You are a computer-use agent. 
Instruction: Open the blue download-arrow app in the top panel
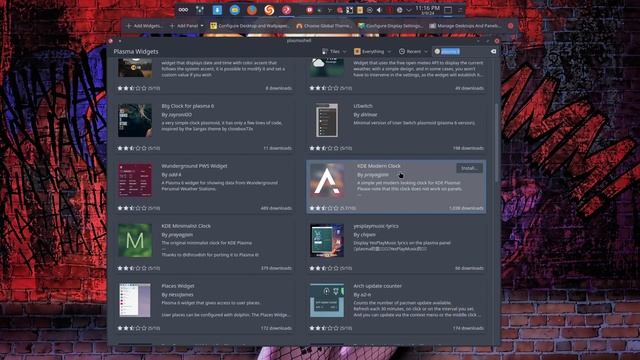pos(217,10)
